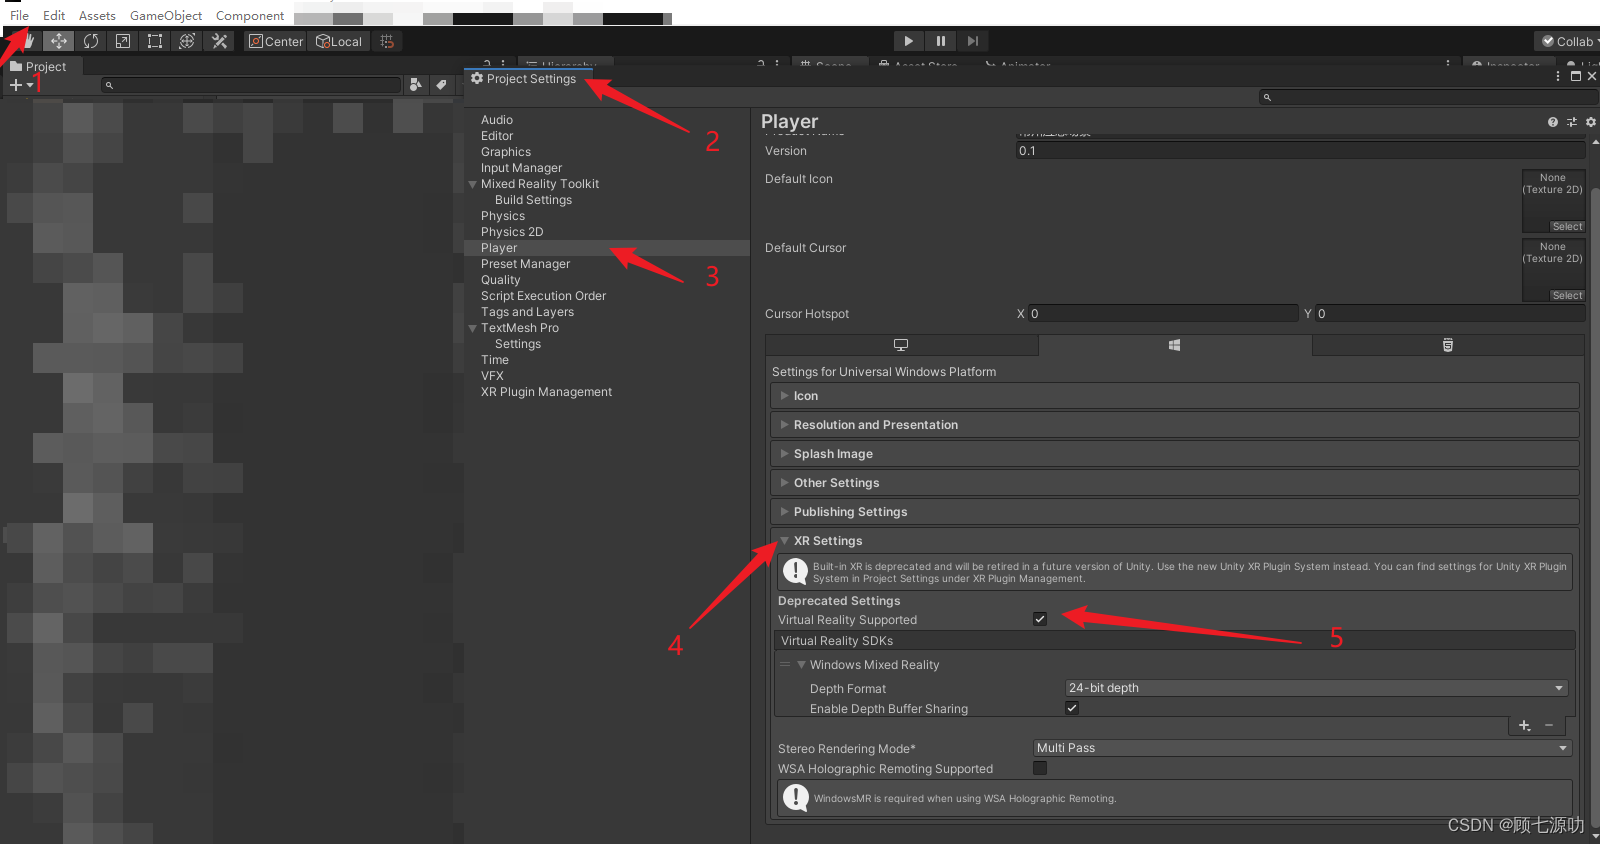Collapse Mixed Reality Toolkit tree node
This screenshot has width=1600, height=844.
473,184
